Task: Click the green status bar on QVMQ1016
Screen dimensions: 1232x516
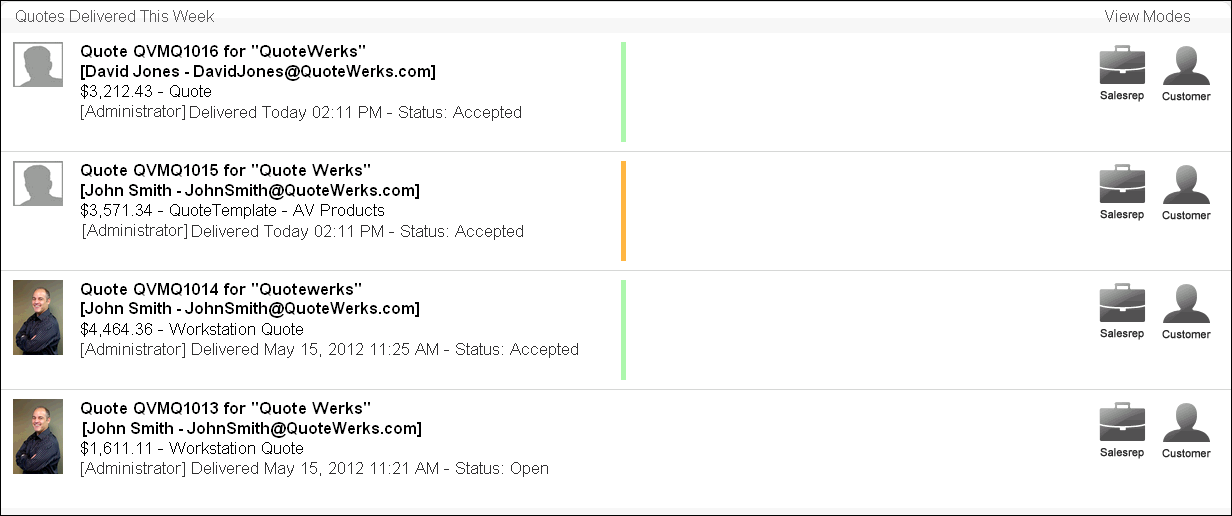Action: coord(623,92)
